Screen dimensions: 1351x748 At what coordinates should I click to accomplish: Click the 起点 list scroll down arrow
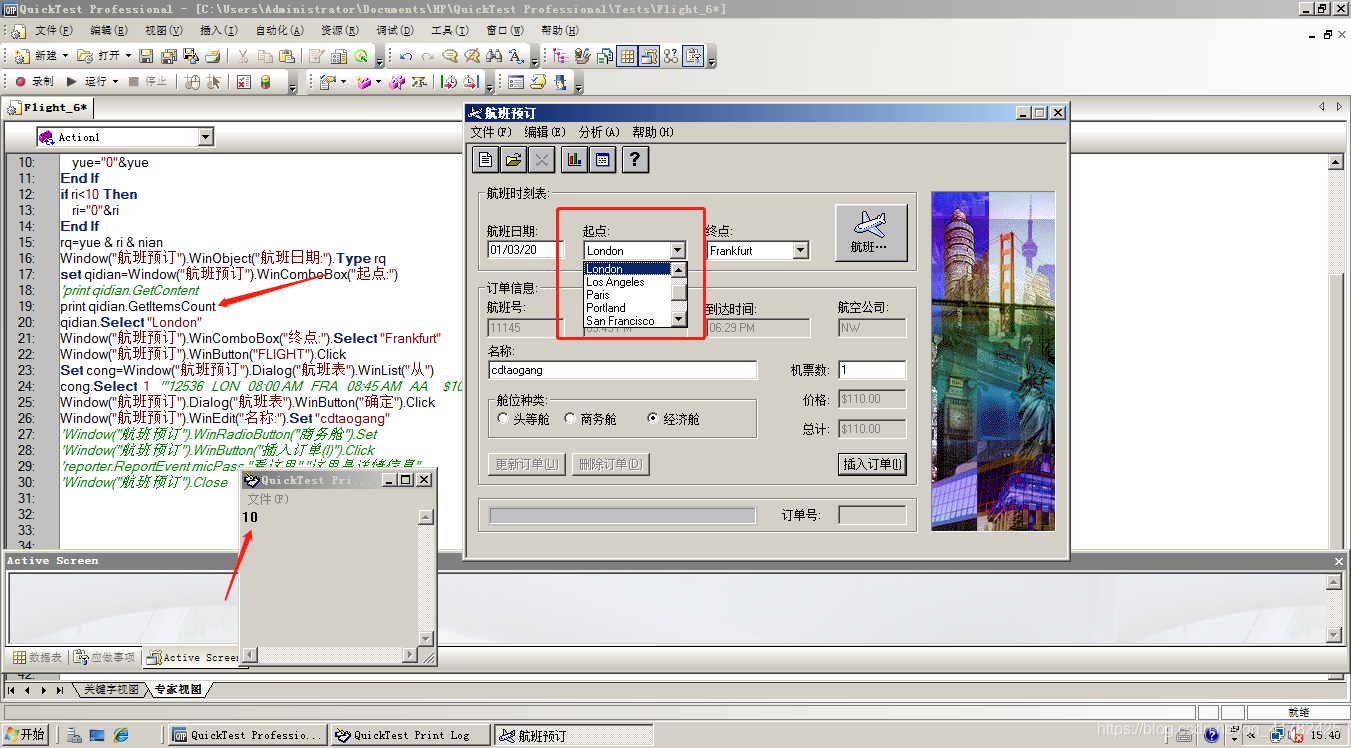pyautogui.click(x=678, y=319)
